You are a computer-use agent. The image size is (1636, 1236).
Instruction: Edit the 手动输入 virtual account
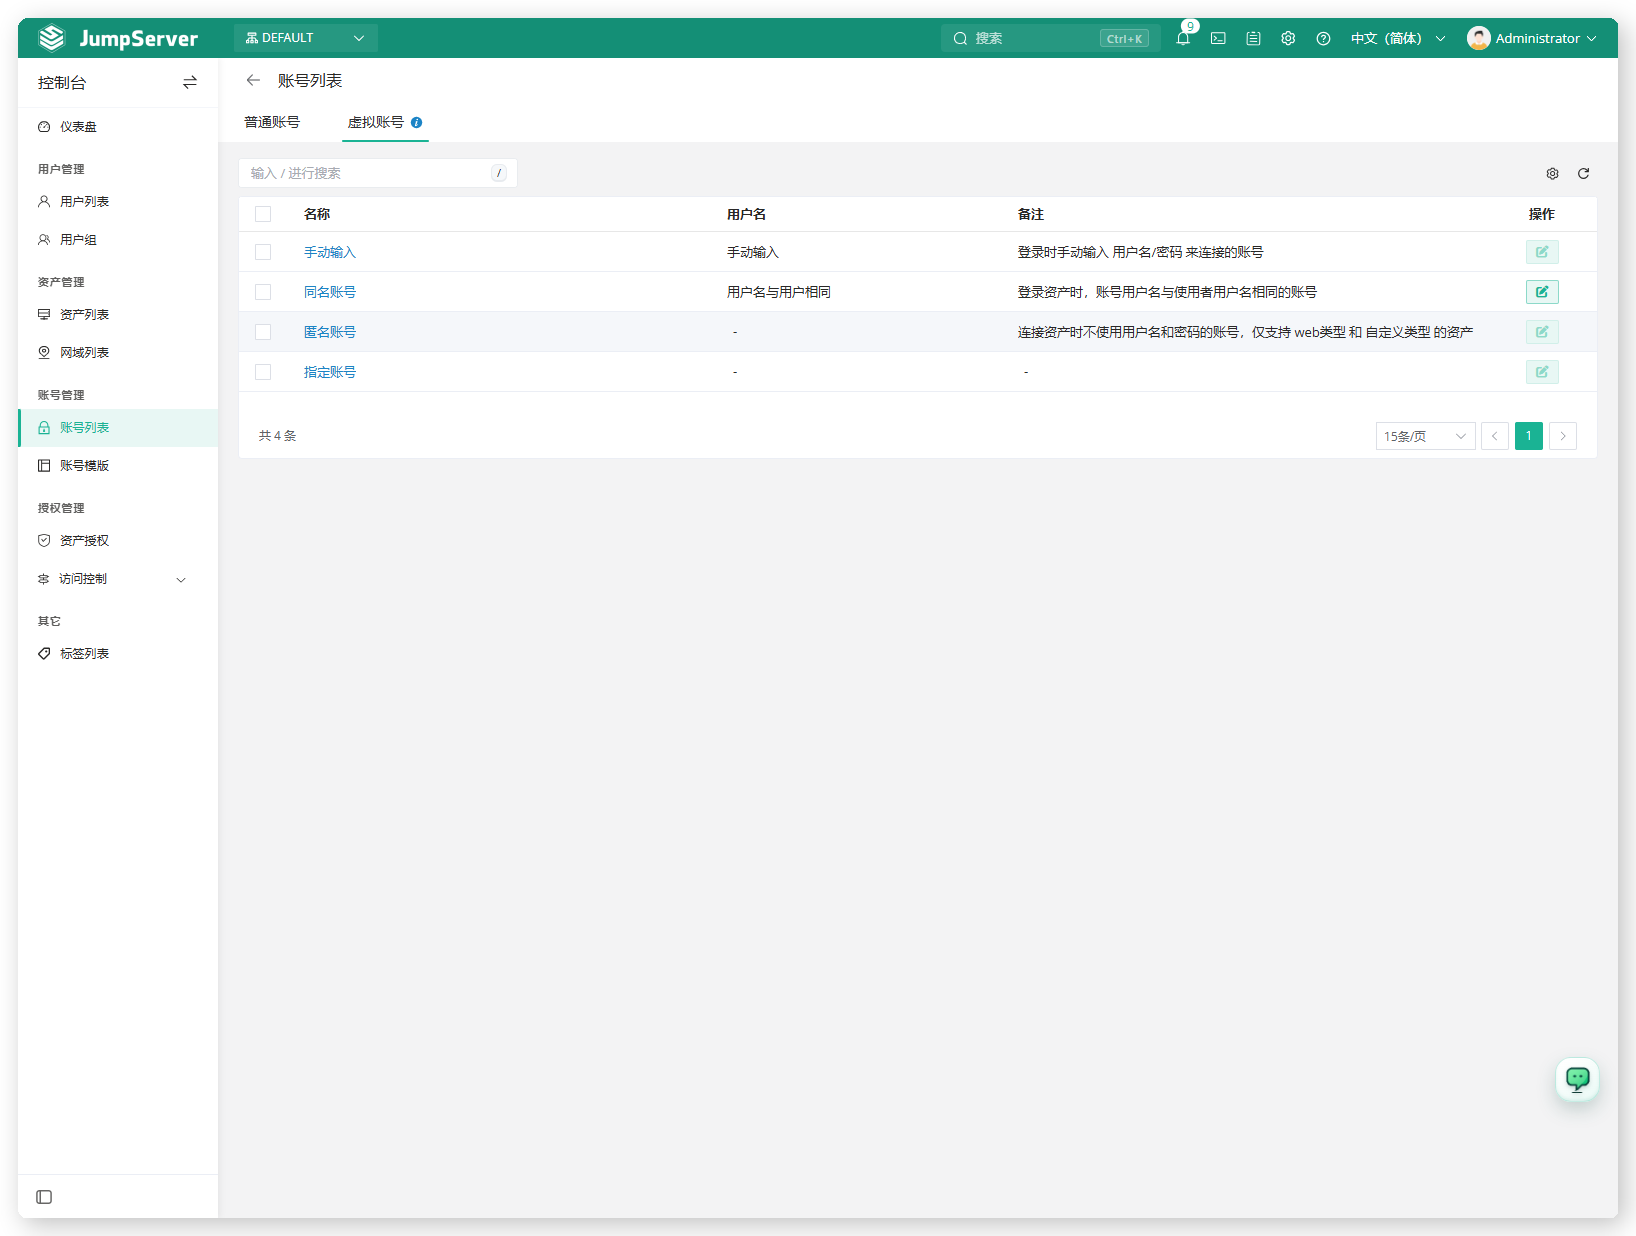pyautogui.click(x=1542, y=252)
